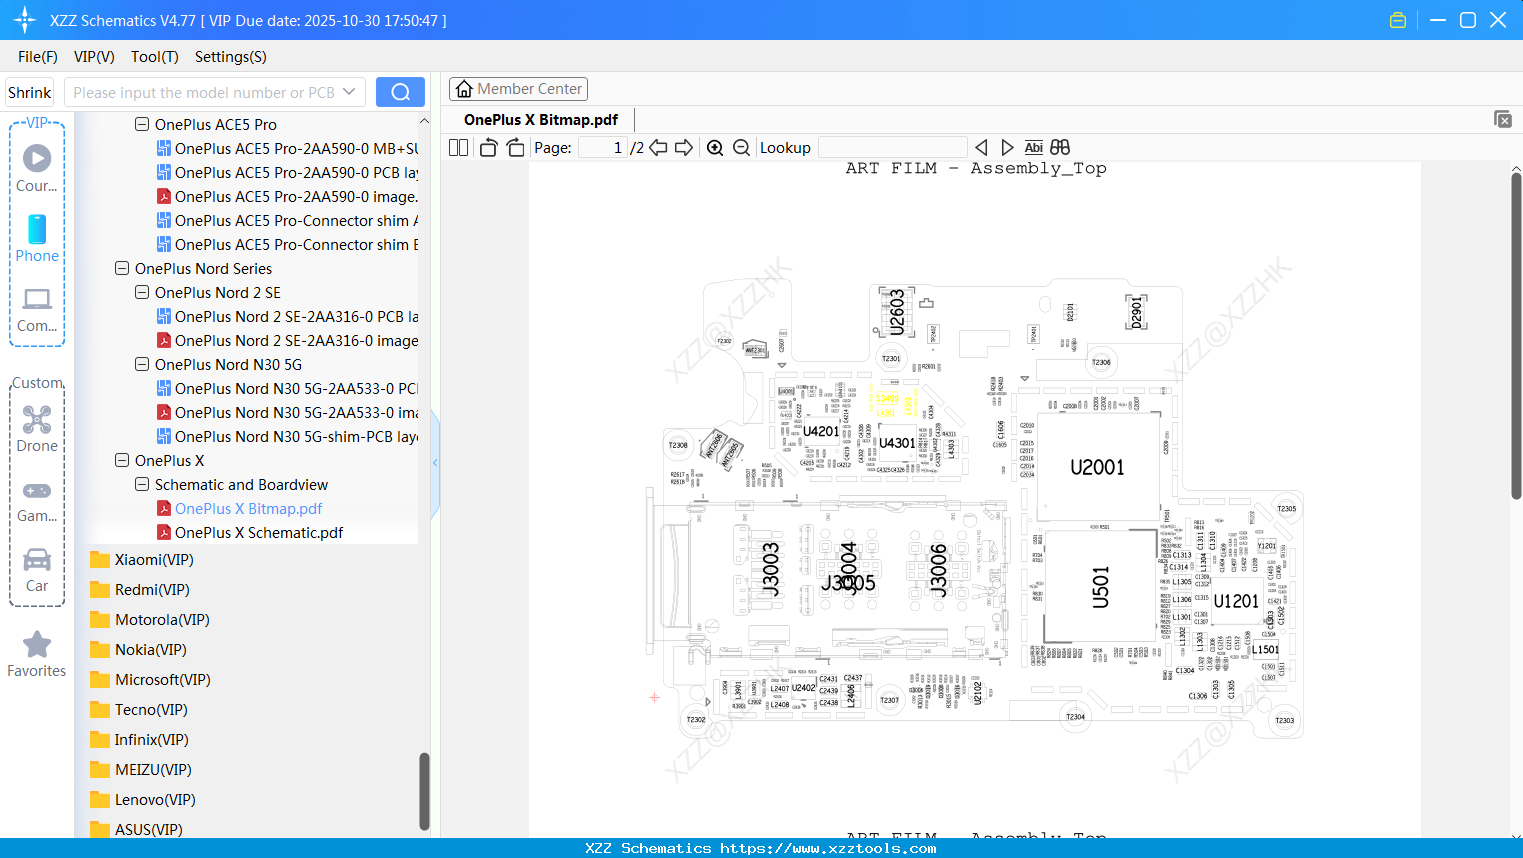Open the Game console category

pos(37,501)
